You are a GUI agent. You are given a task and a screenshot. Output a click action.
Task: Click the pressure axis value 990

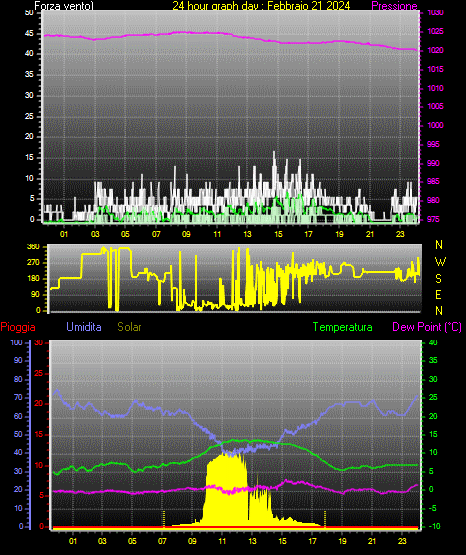tap(433, 163)
